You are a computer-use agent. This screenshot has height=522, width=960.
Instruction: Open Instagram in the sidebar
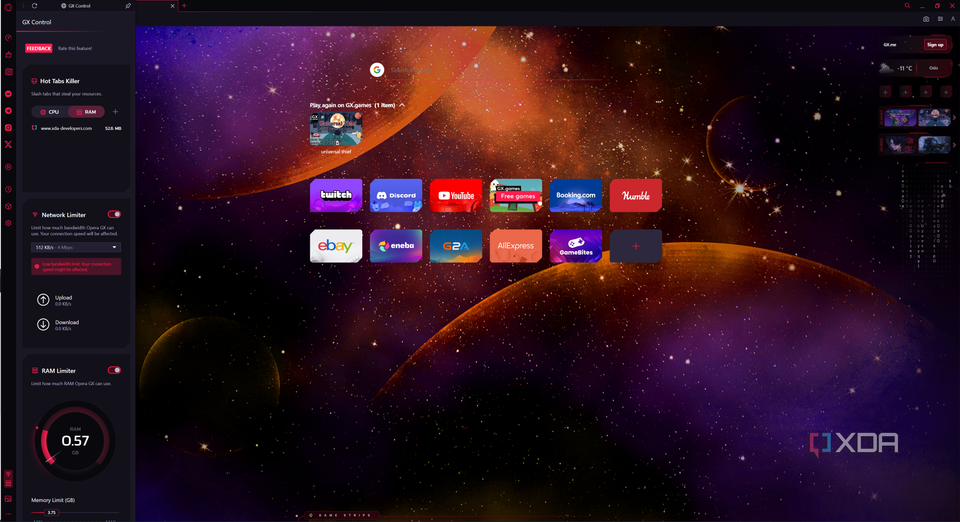(x=9, y=127)
